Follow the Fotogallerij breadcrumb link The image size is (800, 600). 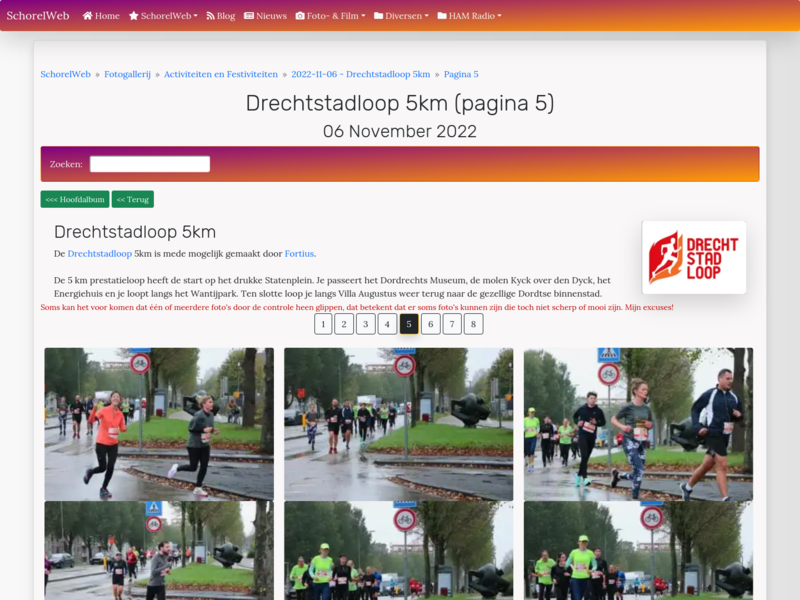128,74
